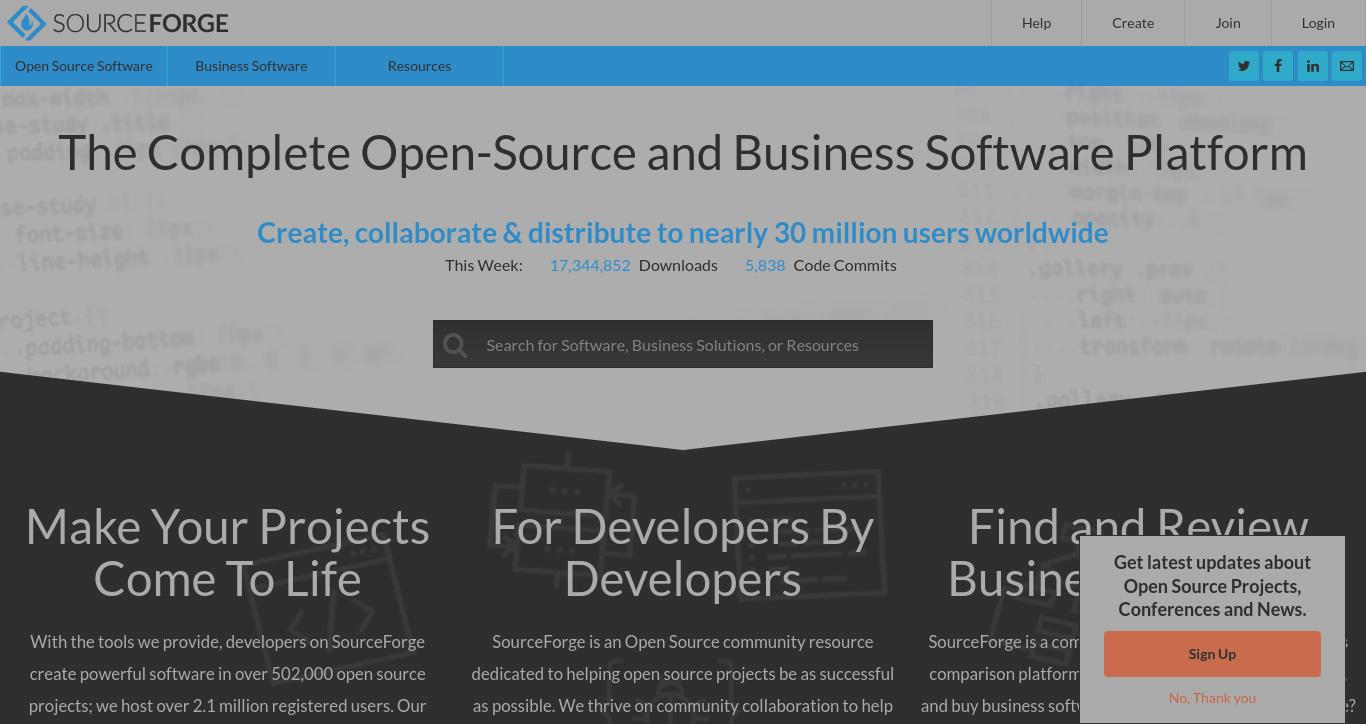Click the SourceForge diamond logo icon
1366x724 pixels.
point(27,23)
